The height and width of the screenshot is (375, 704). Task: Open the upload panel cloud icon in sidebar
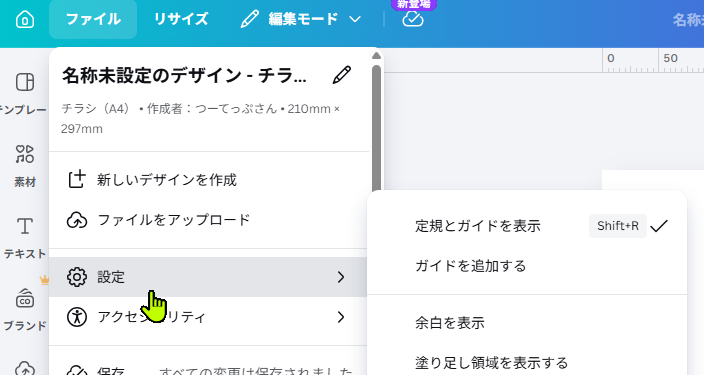25,368
